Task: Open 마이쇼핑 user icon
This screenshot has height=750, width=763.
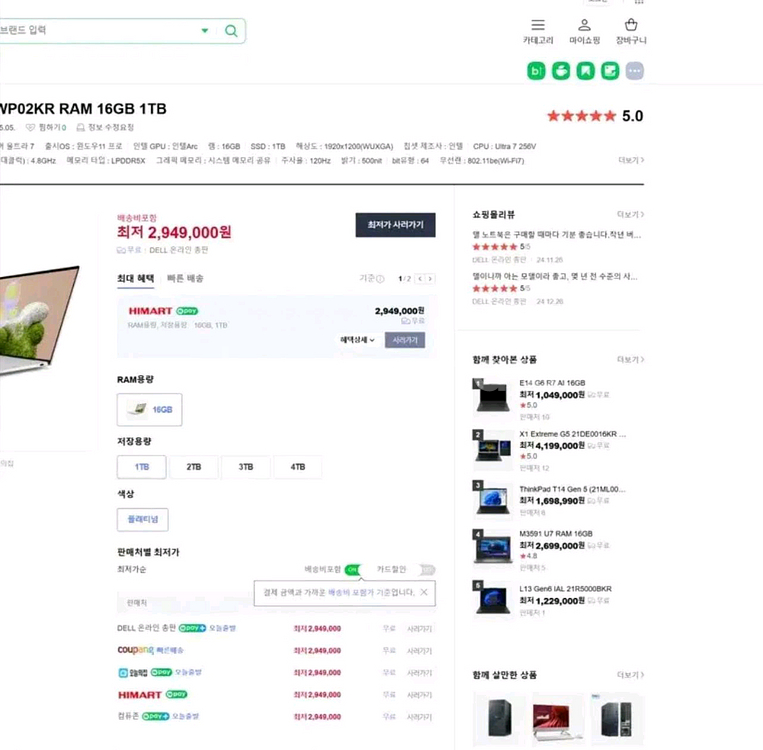Action: (x=584, y=32)
